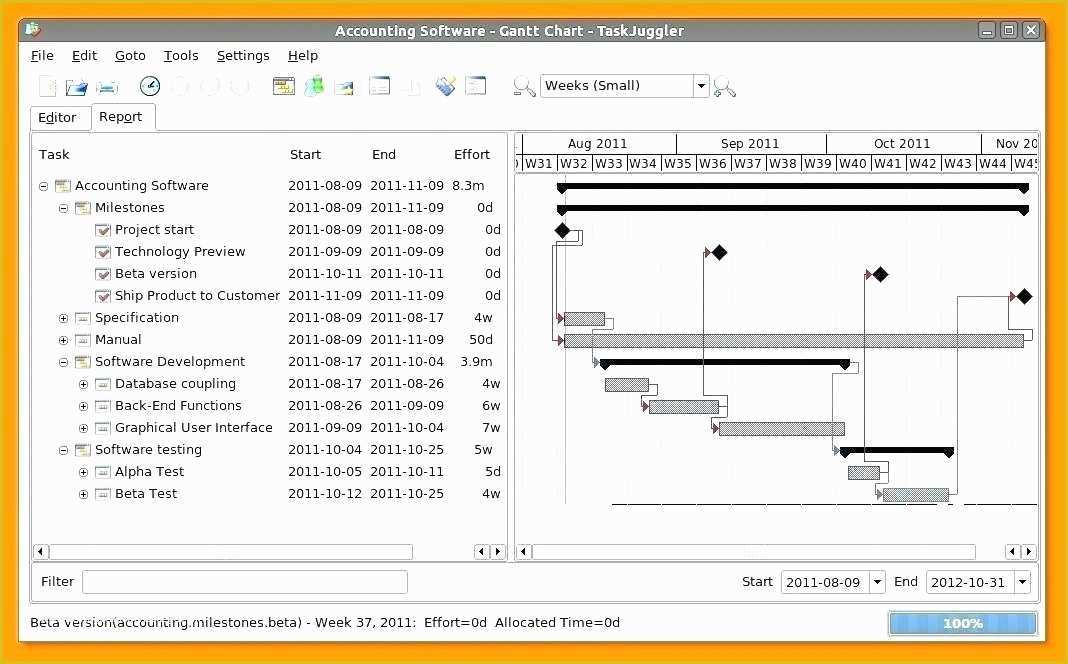Click the Graphical User Interface Gantt bar
This screenshot has height=664, width=1068.
click(782, 429)
